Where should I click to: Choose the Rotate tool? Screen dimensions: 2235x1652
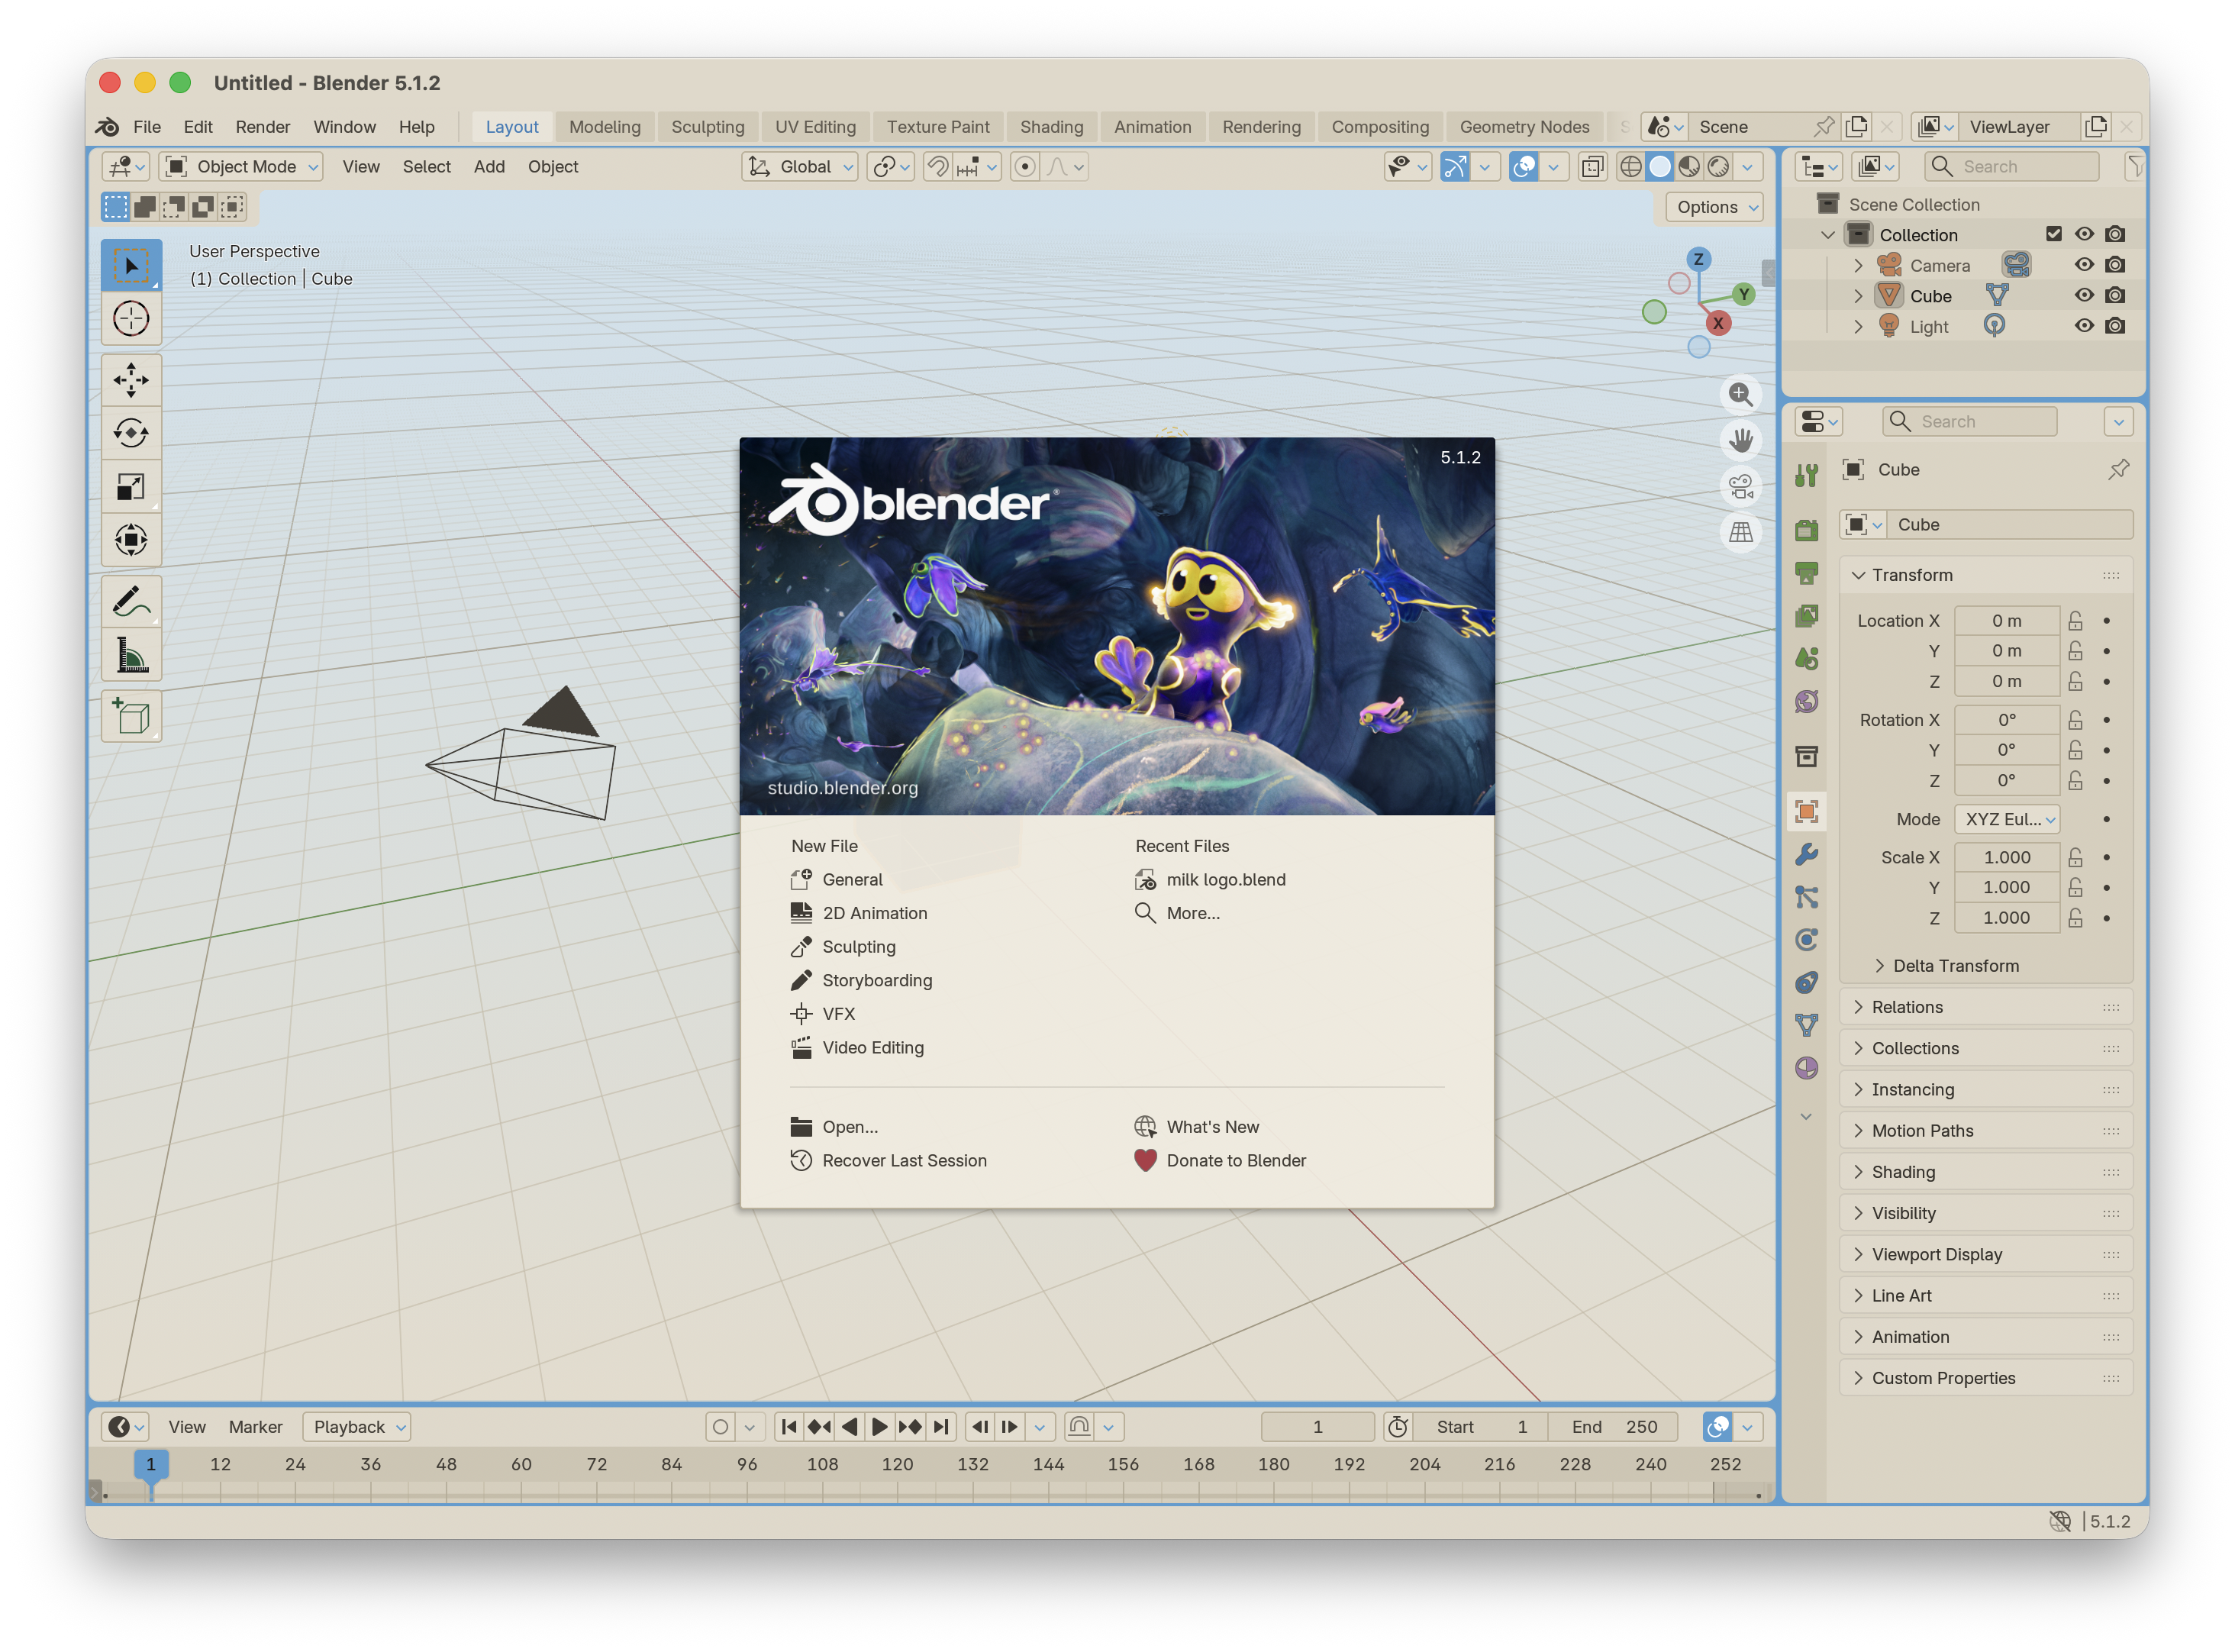click(131, 433)
